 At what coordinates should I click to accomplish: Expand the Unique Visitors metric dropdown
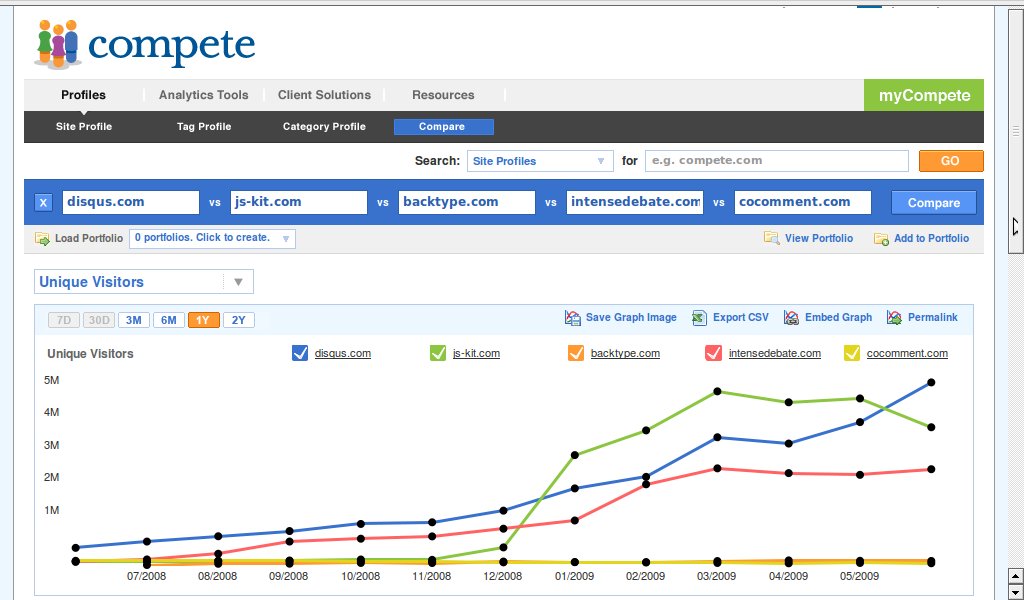[144, 282]
